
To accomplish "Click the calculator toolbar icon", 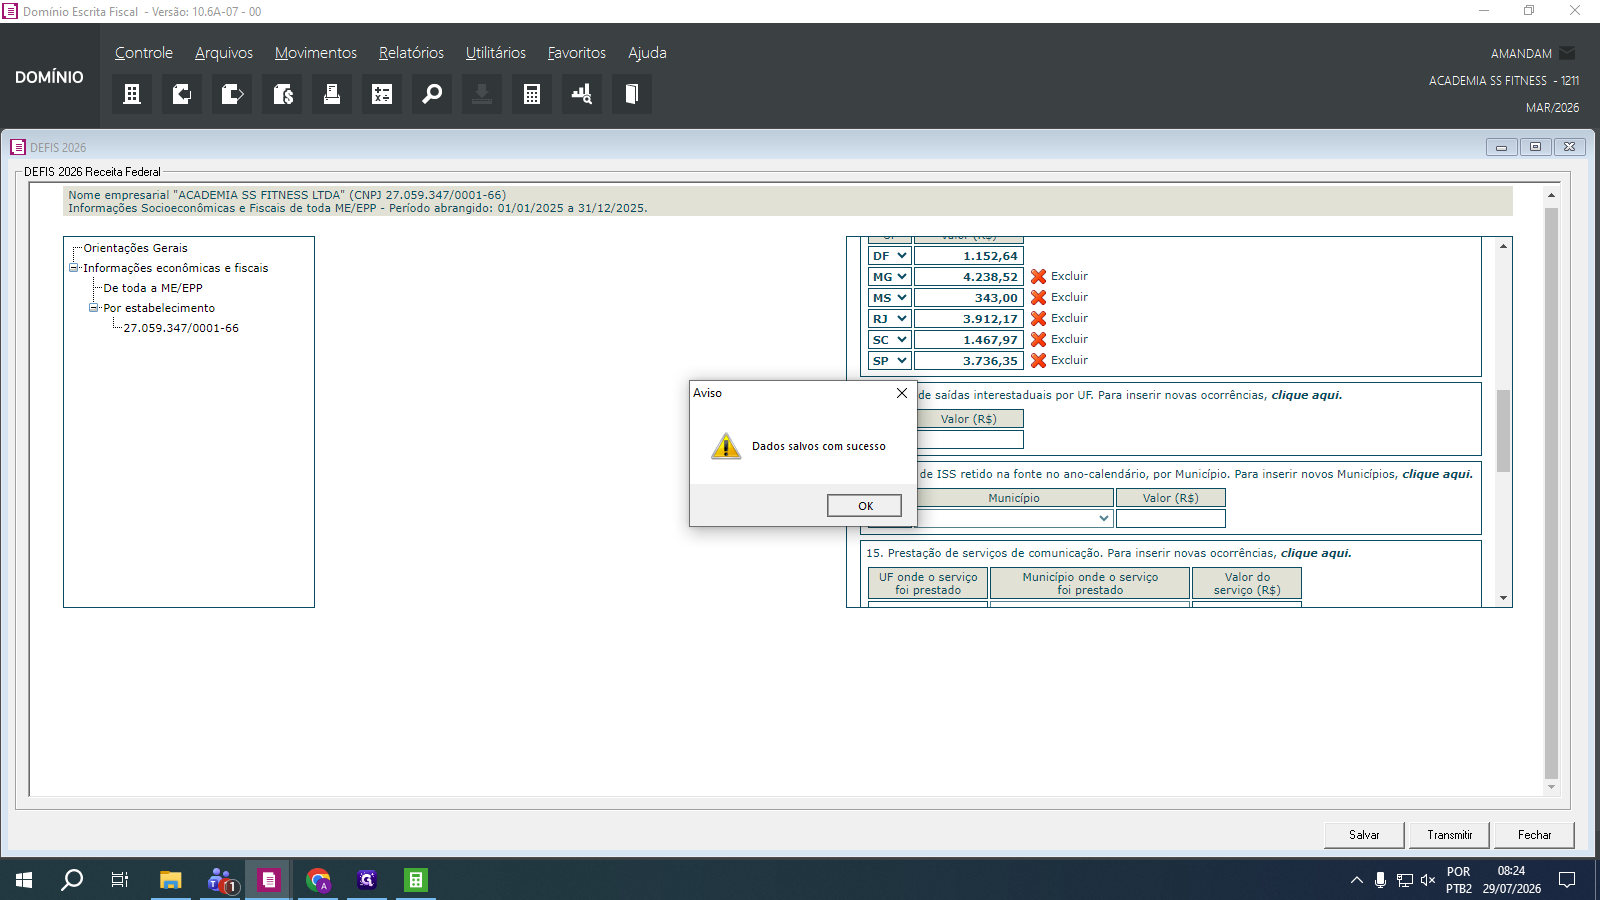I will click(532, 94).
